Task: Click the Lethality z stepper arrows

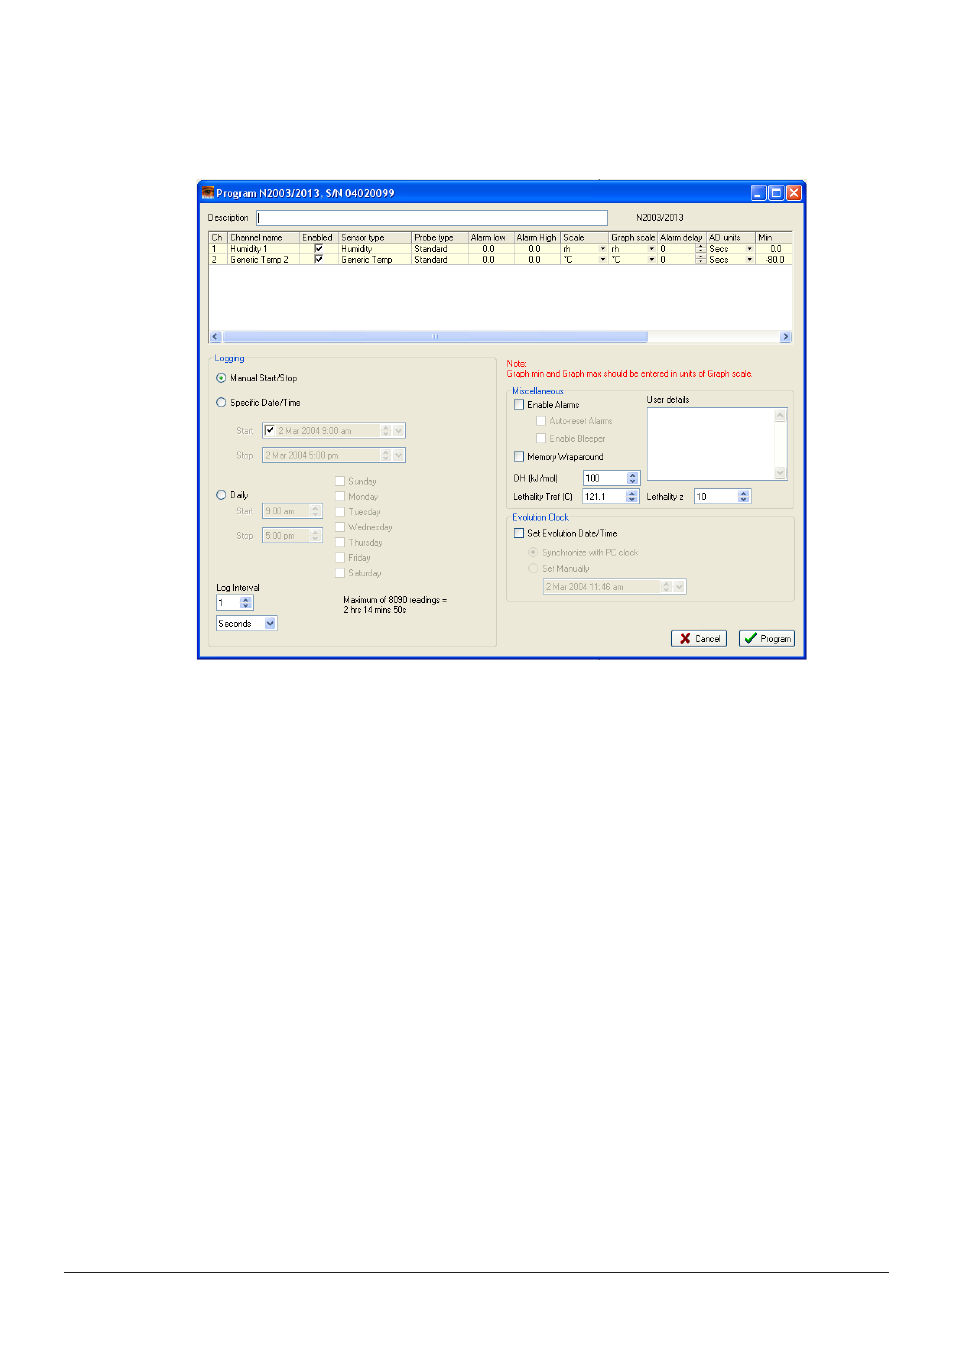Action: [744, 496]
